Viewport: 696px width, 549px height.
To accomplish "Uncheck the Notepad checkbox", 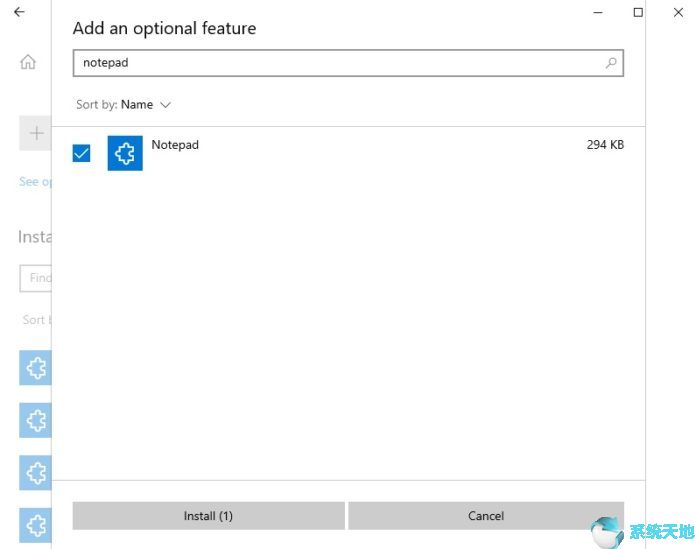I will [81, 153].
